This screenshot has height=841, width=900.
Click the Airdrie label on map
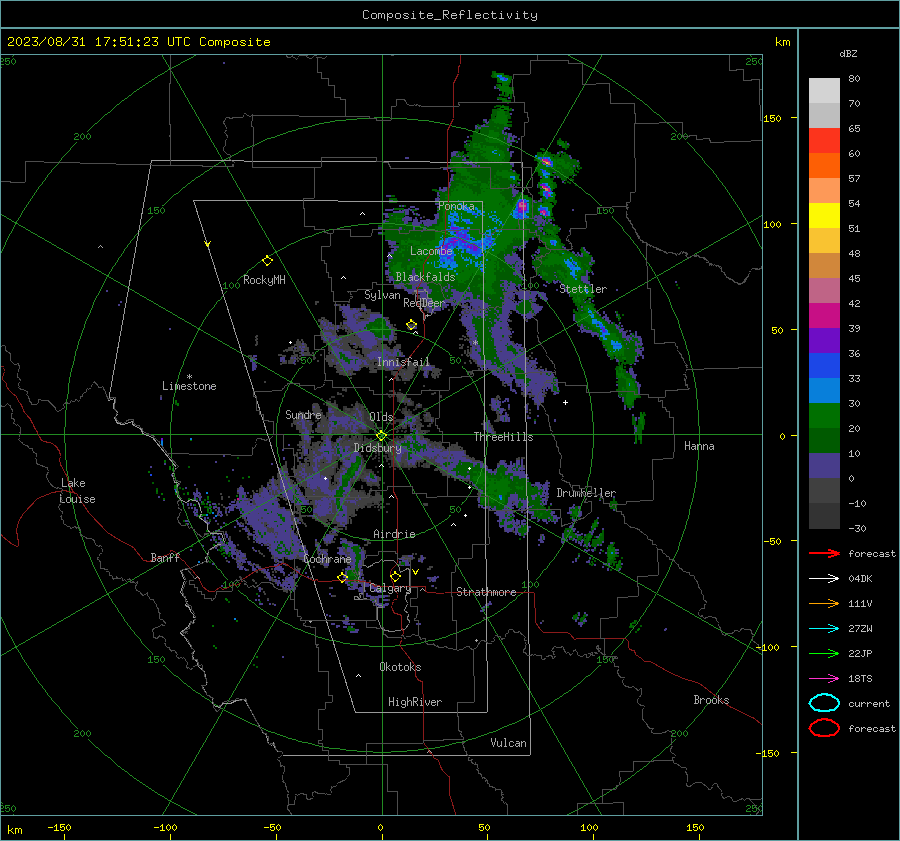coord(394,534)
